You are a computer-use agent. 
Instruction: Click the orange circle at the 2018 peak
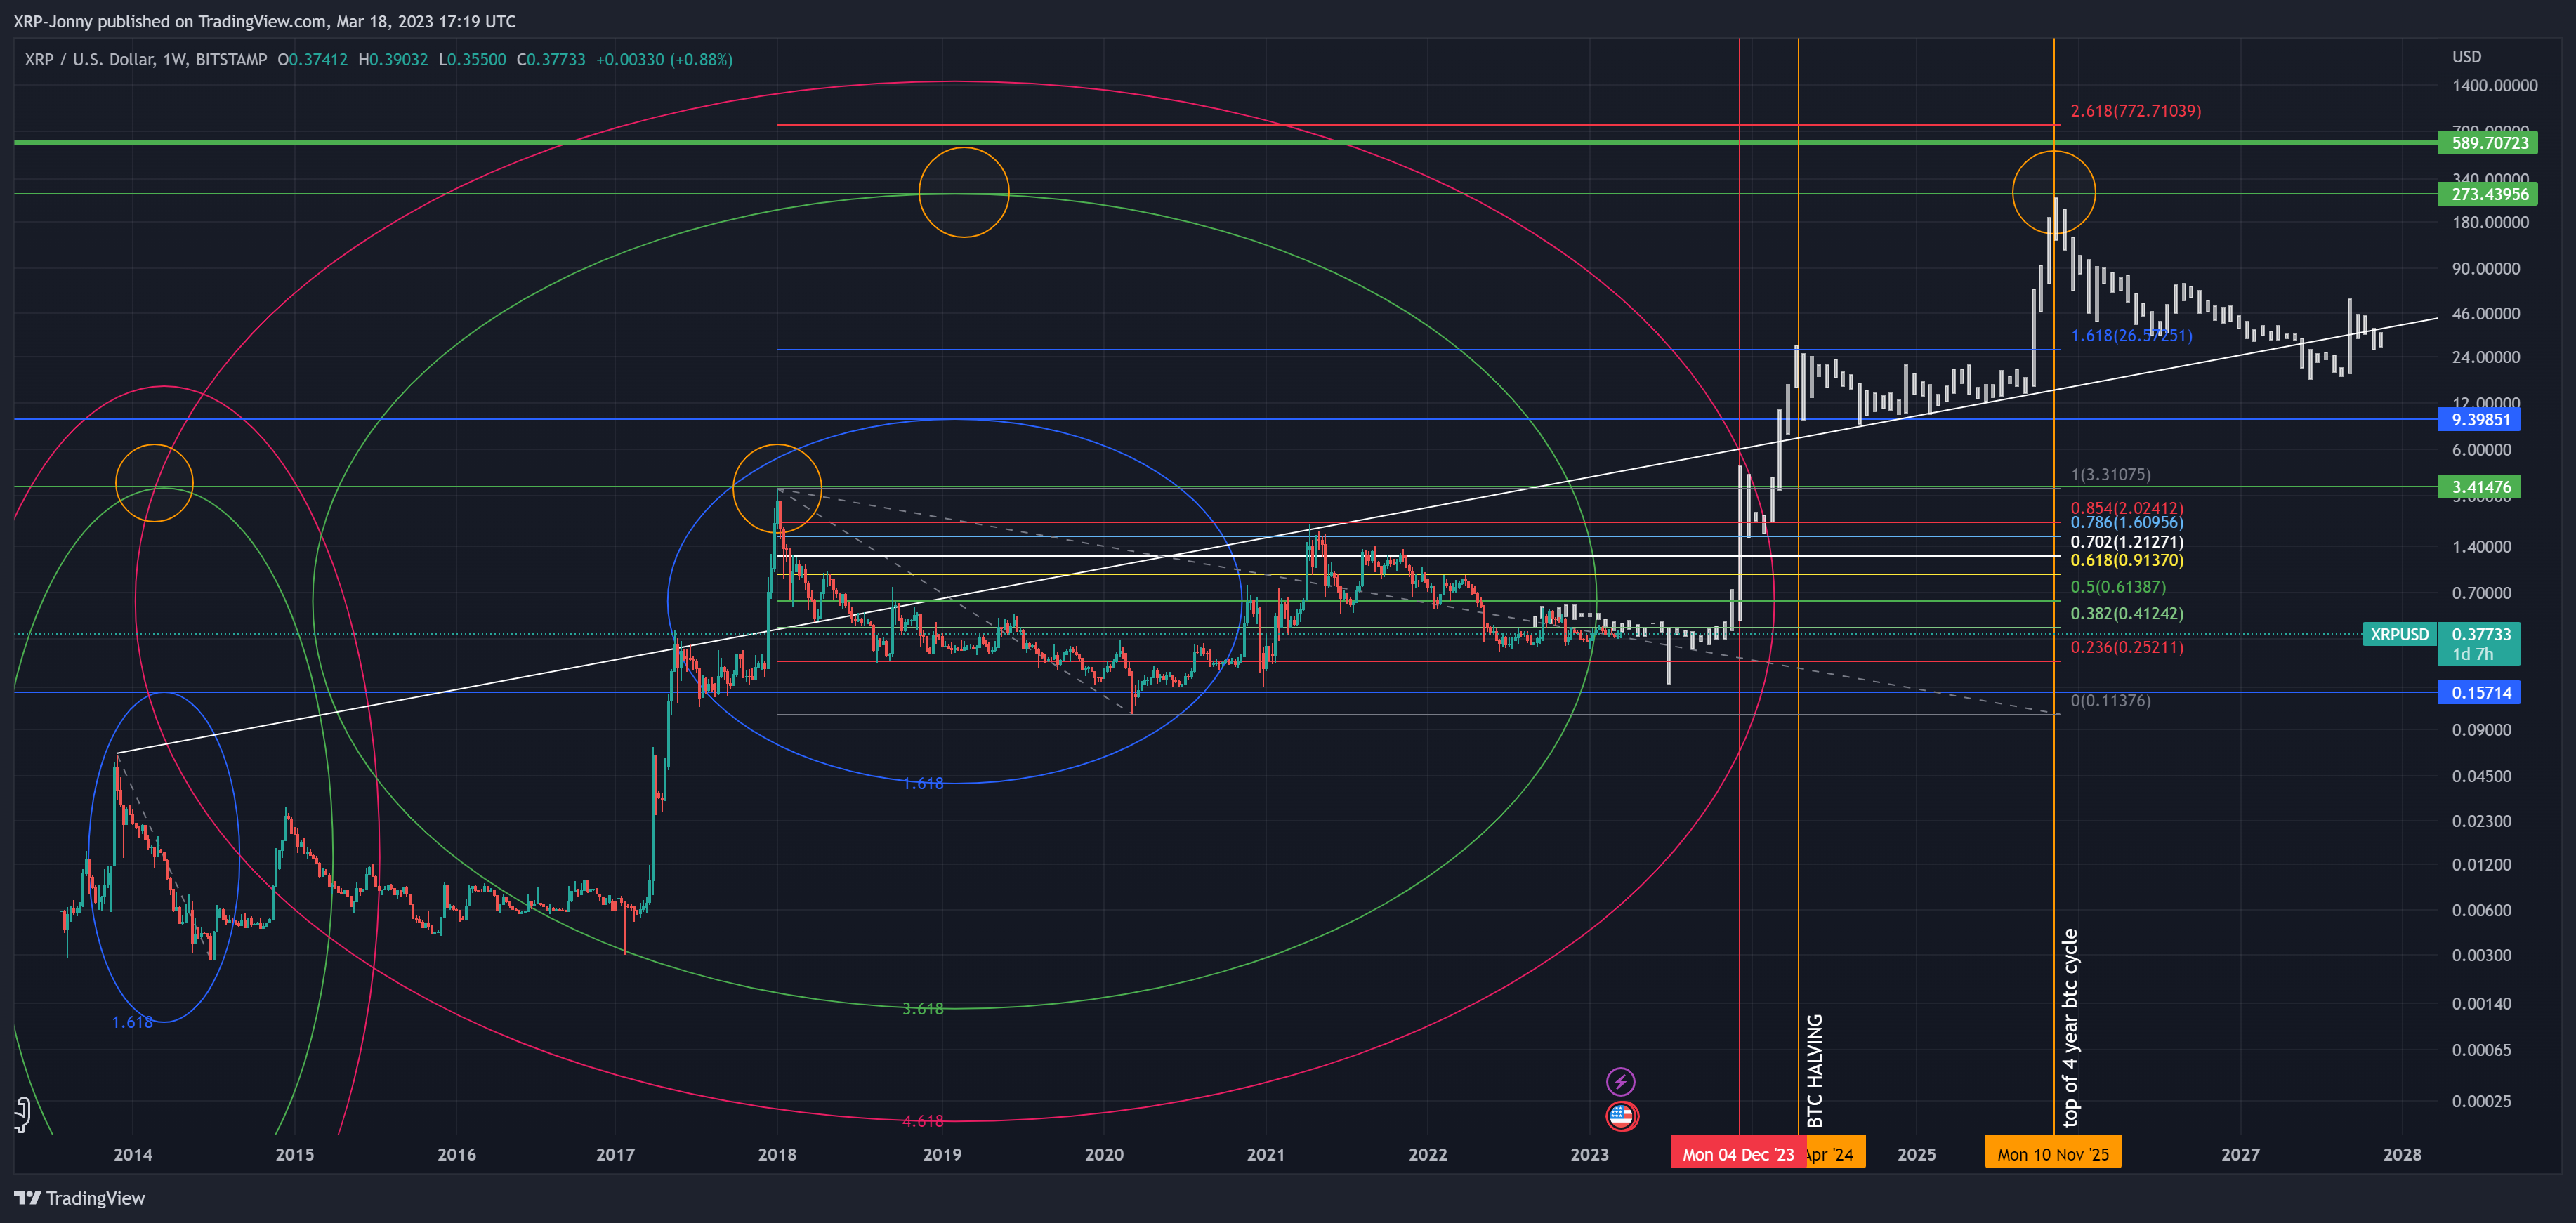[777, 488]
